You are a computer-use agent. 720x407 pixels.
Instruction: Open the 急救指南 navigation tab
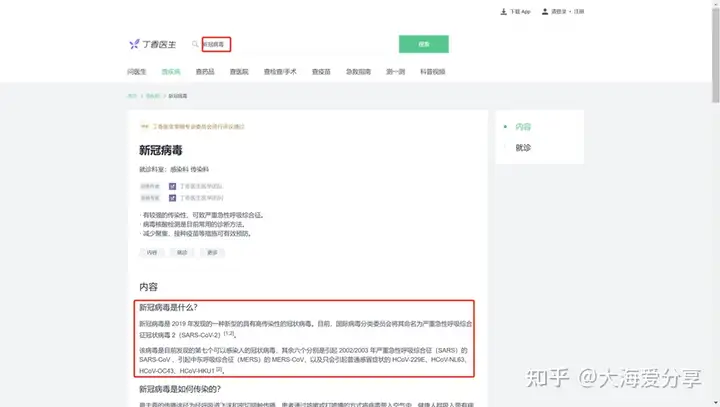[x=358, y=72]
